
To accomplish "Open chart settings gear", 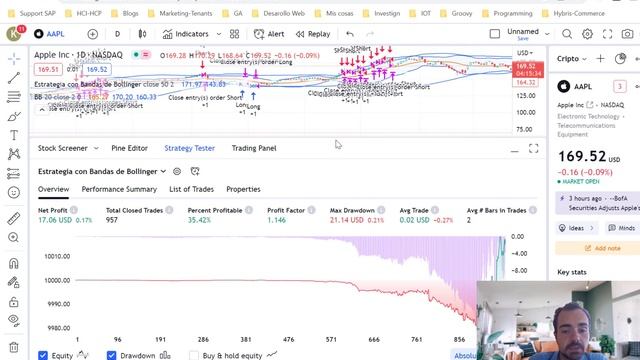I will (587, 34).
